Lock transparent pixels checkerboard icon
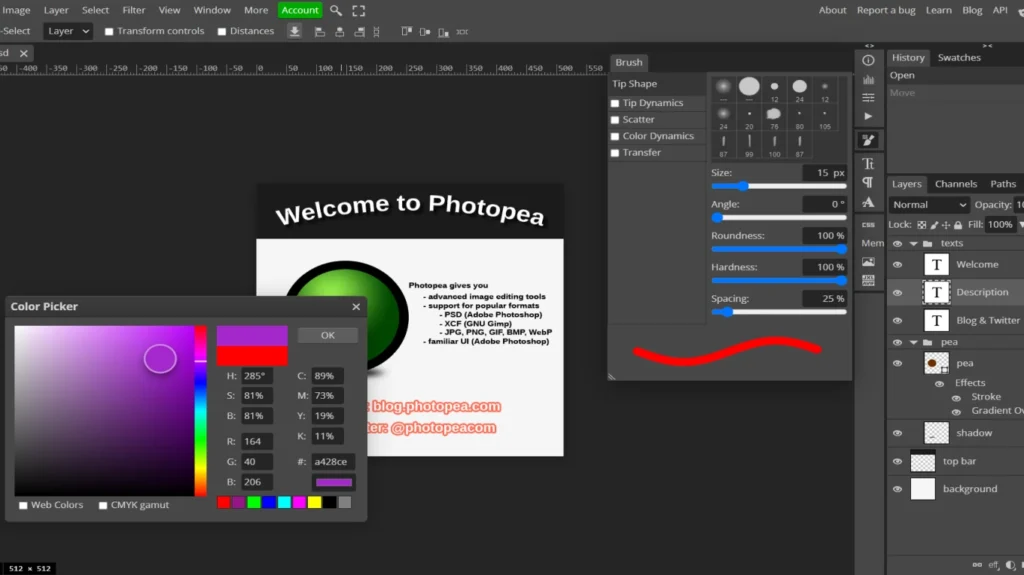The height and width of the screenshot is (575, 1024). (921, 225)
